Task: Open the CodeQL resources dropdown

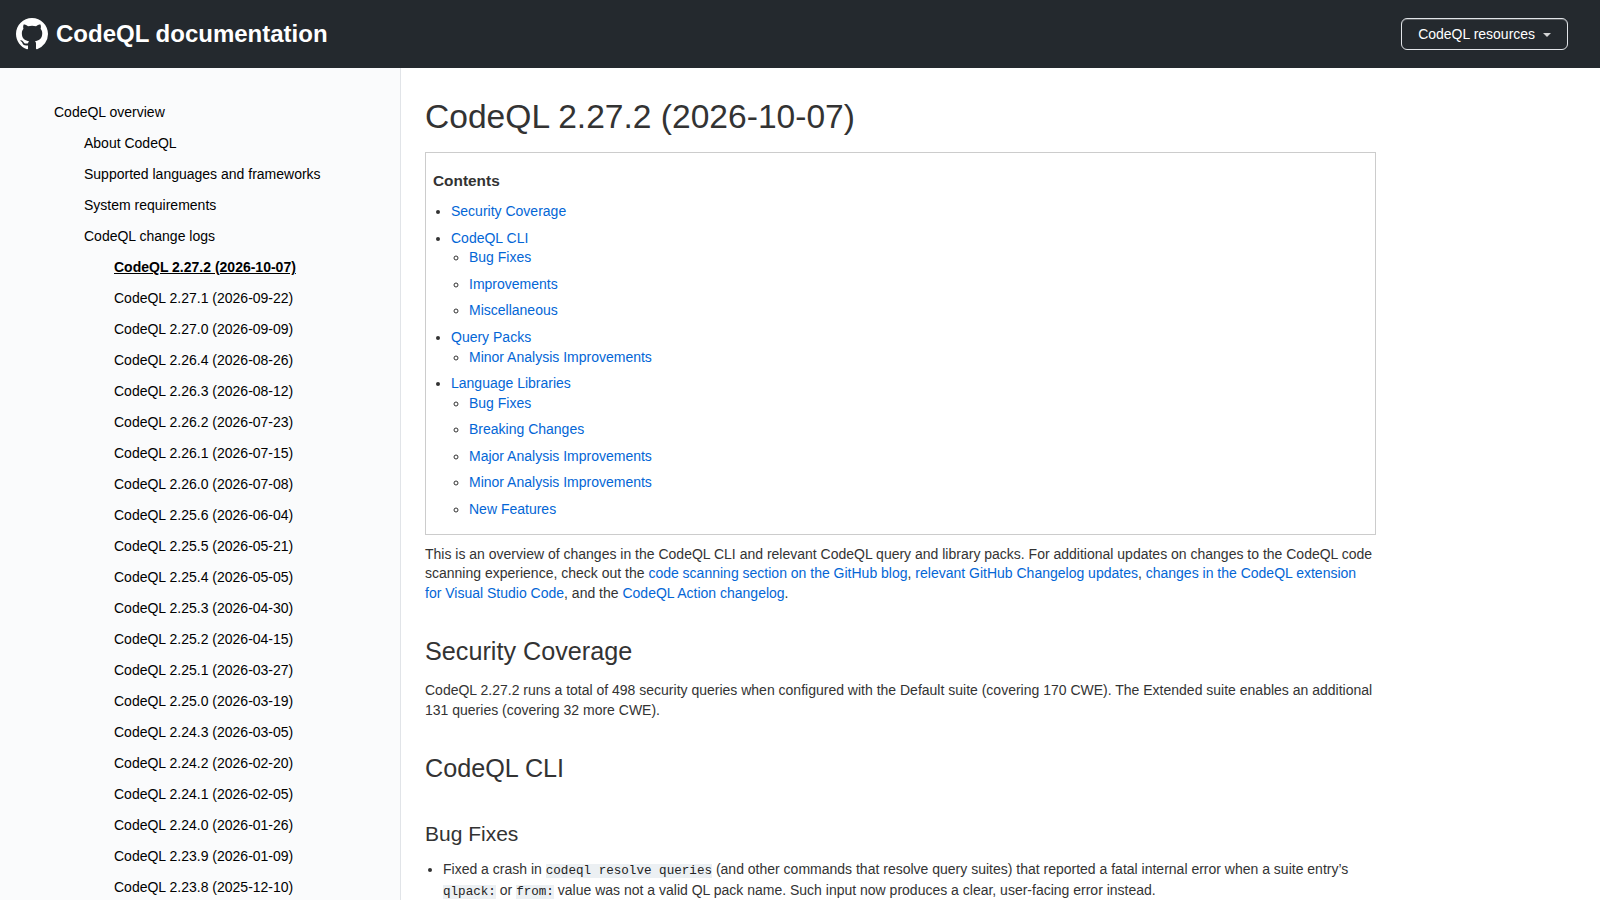Action: click(x=1484, y=34)
